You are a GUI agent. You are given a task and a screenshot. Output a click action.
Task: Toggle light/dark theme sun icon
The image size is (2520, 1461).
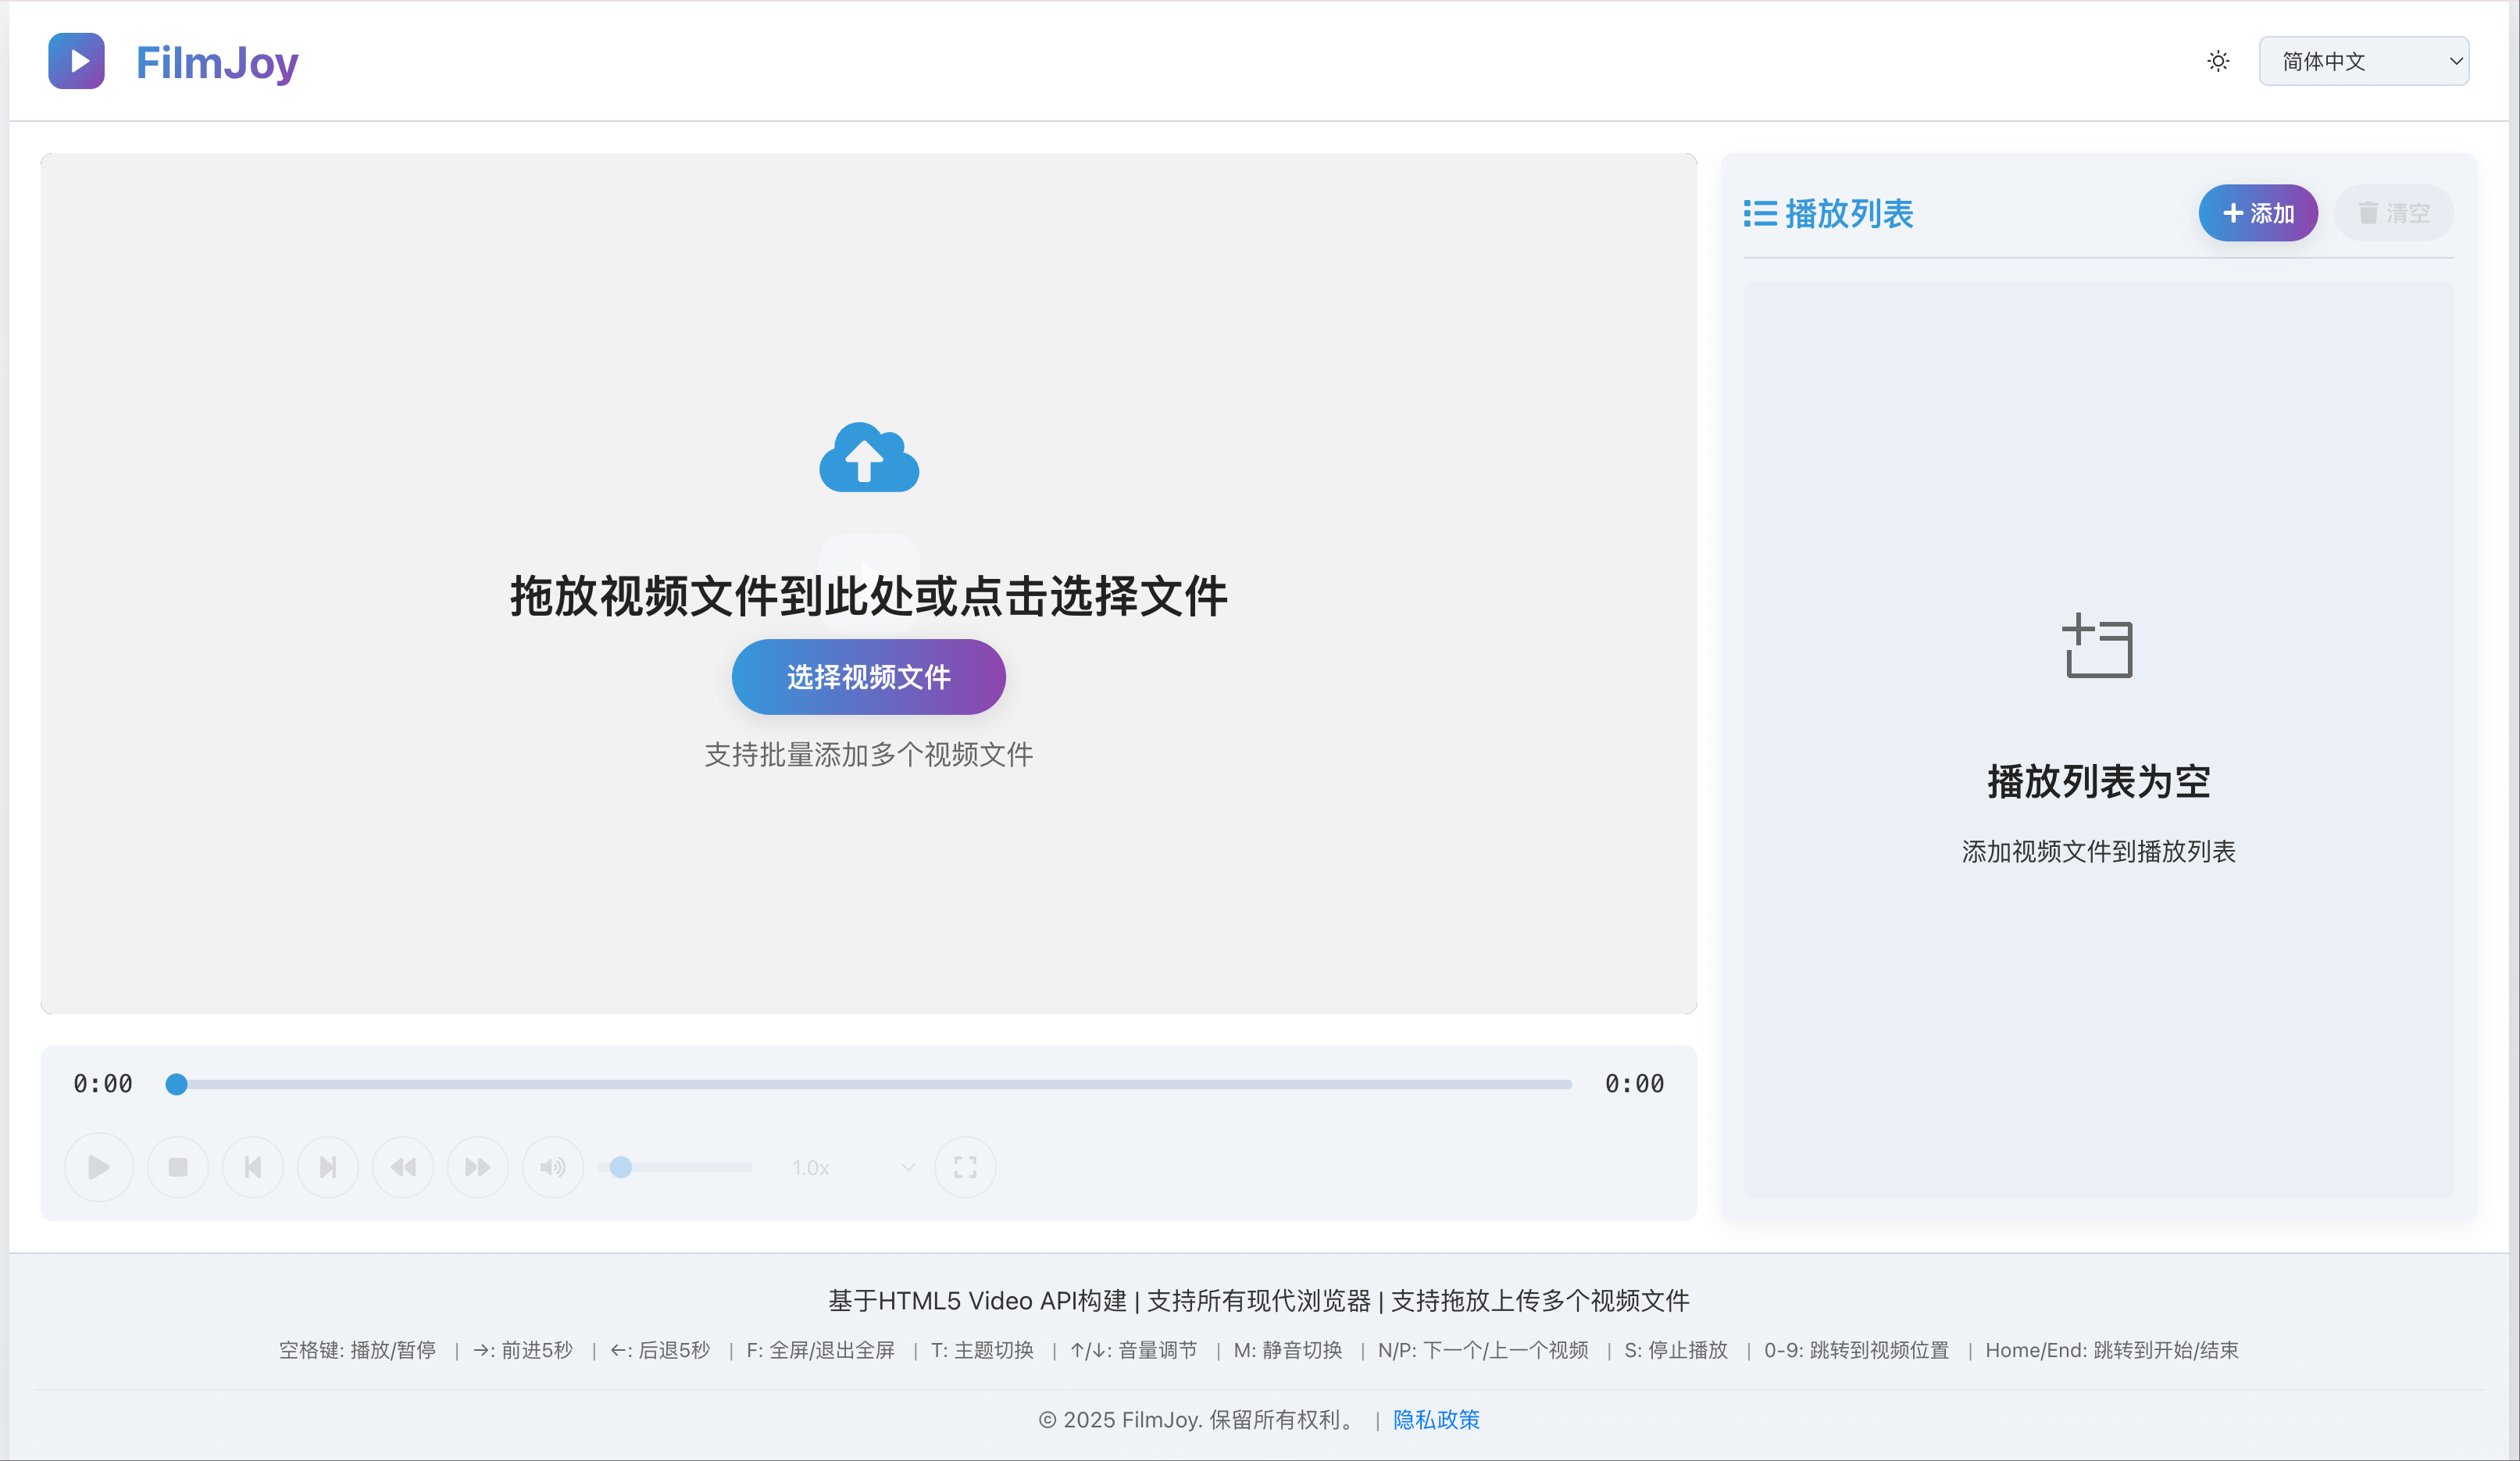pyautogui.click(x=2218, y=61)
